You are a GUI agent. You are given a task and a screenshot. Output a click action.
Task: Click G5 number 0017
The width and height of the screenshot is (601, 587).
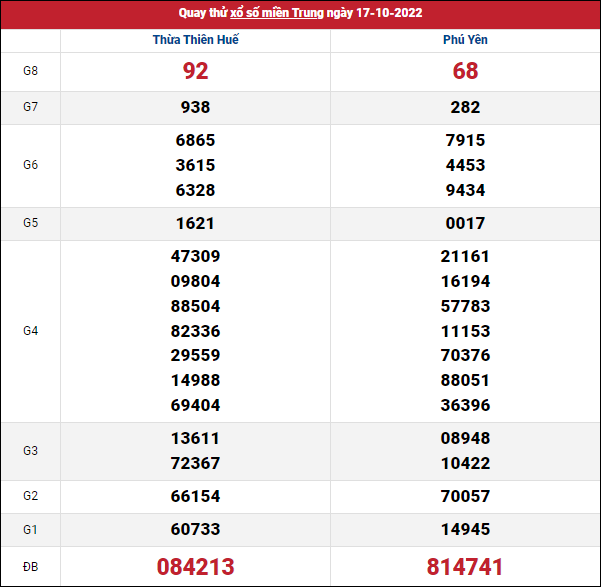[x=465, y=224]
